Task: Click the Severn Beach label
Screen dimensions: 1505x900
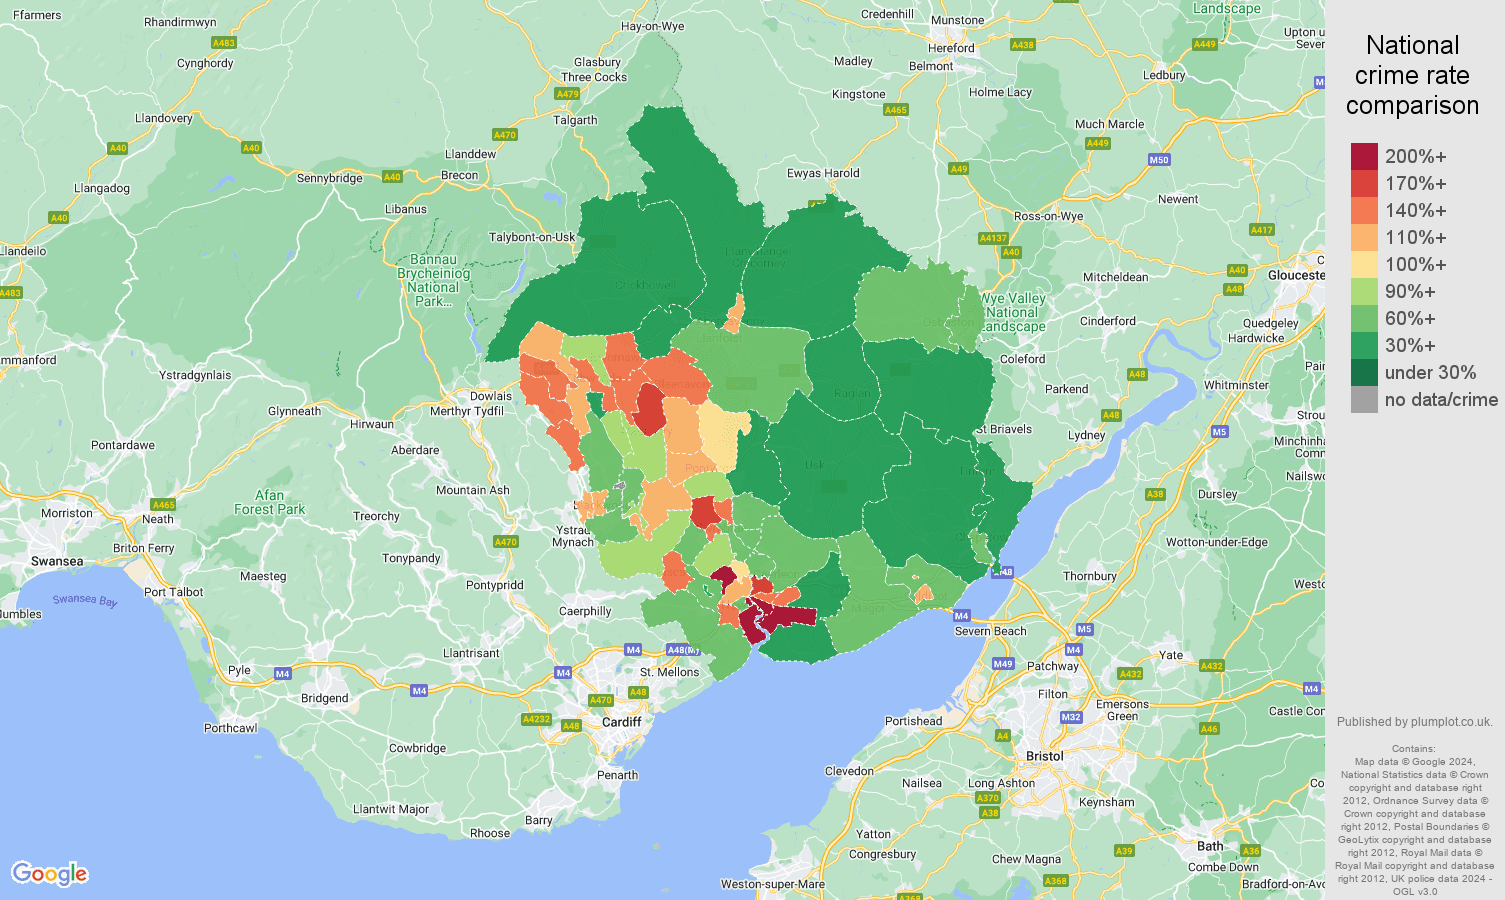Action: (x=990, y=631)
